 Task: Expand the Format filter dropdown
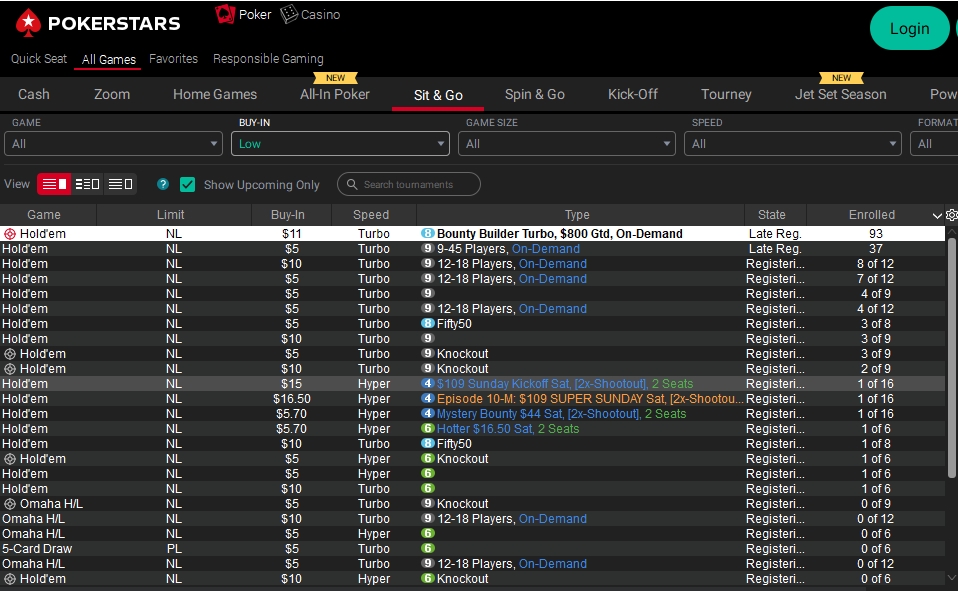(934, 144)
